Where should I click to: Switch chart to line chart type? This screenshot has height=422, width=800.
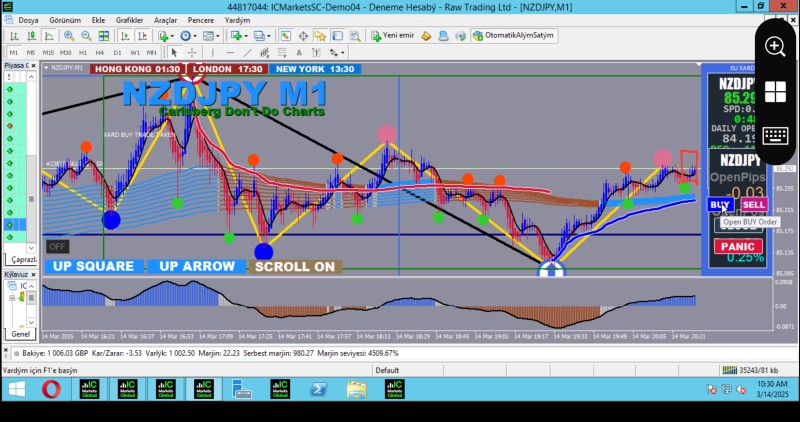(x=49, y=36)
